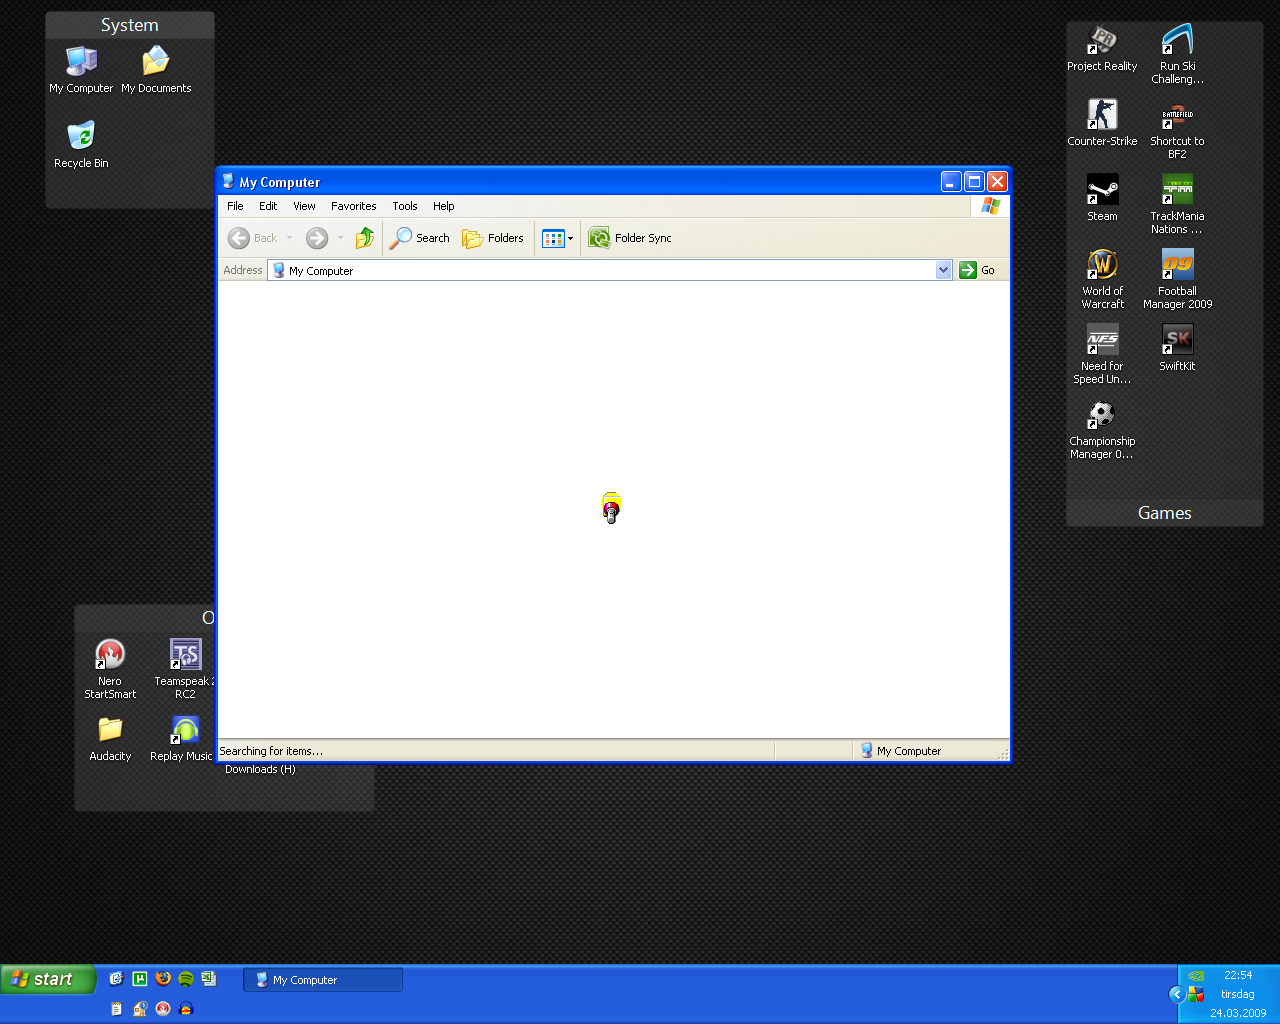The height and width of the screenshot is (1024, 1280).
Task: Open the Steam desktop shortcut
Action: 1102,191
